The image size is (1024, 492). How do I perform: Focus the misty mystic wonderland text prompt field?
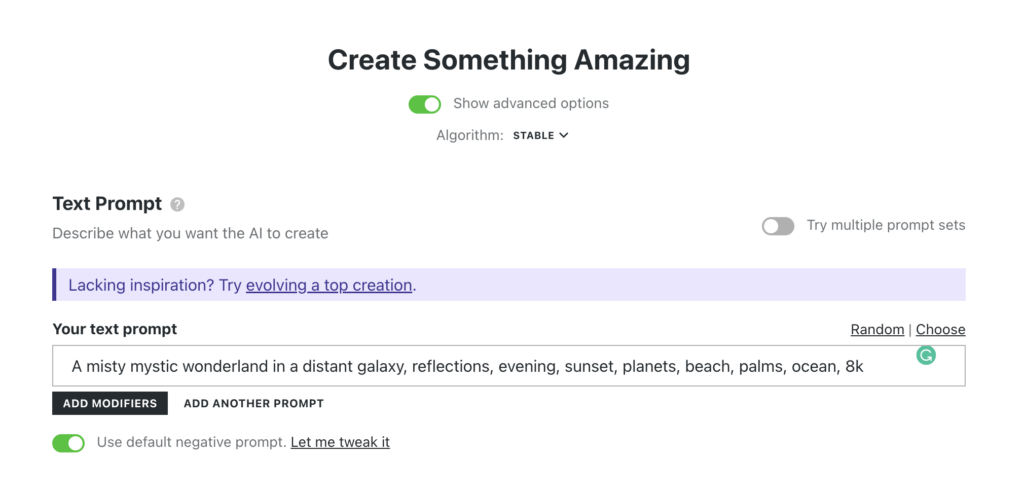pyautogui.click(x=509, y=367)
